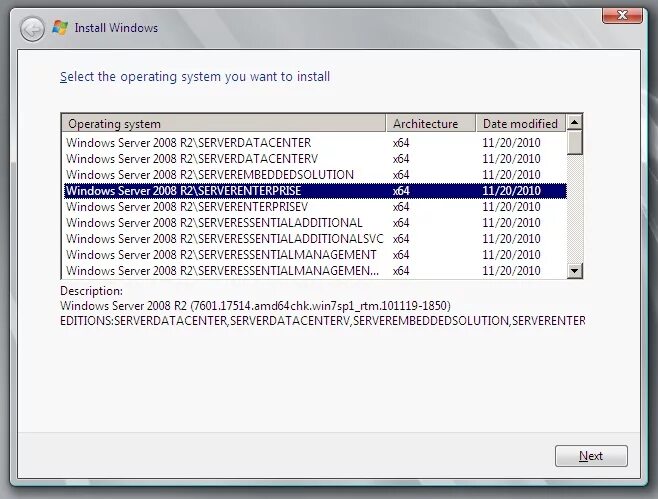This screenshot has width=658, height=499.
Task: Select the truncated SERVERESSENTIALMANAGEMEN... row
Action: tap(315, 270)
